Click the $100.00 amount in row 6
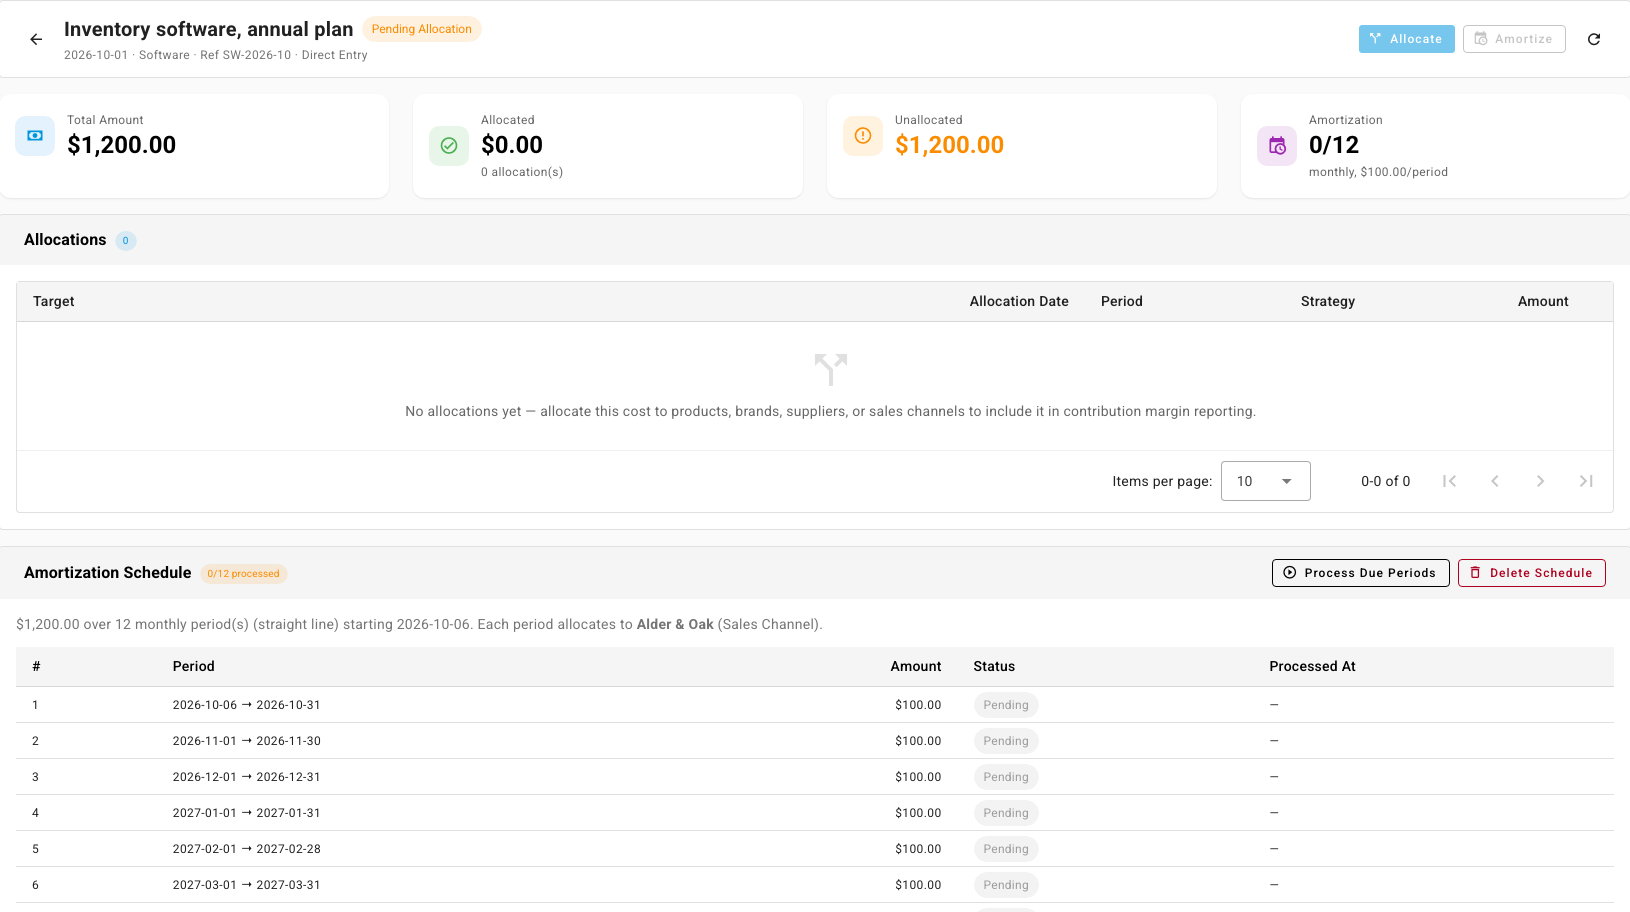1630x912 pixels. click(x=918, y=885)
